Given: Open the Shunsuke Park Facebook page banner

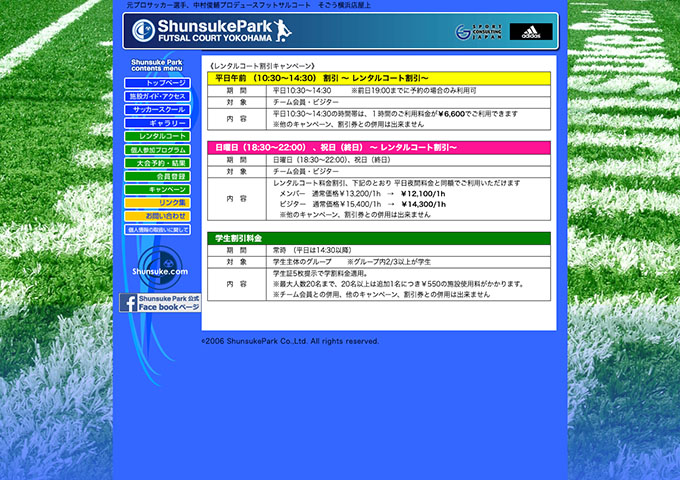Looking at the screenshot, I should 160,303.
